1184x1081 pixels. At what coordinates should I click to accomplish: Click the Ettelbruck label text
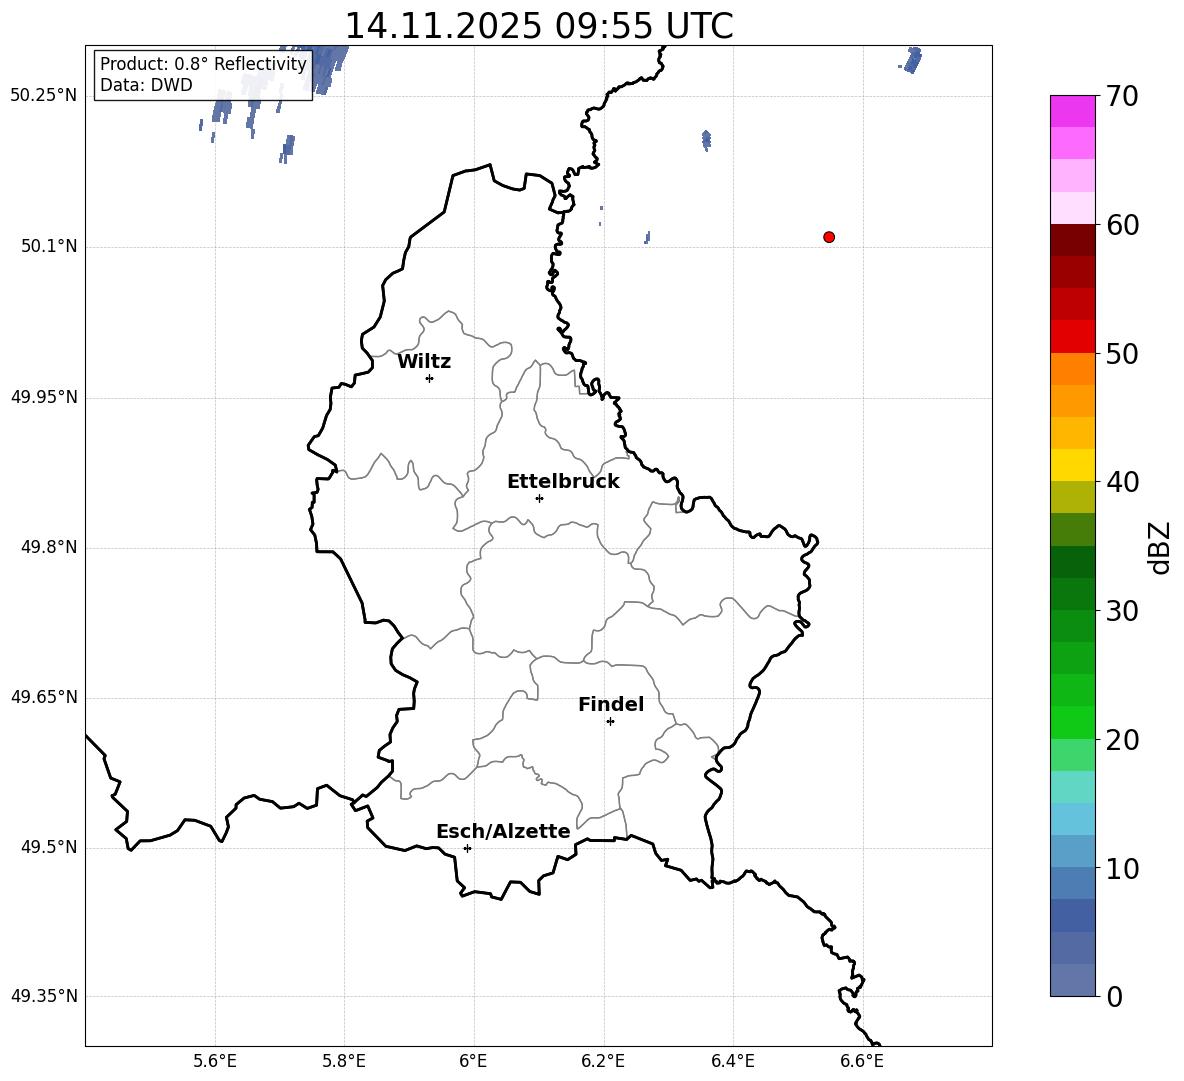563,482
